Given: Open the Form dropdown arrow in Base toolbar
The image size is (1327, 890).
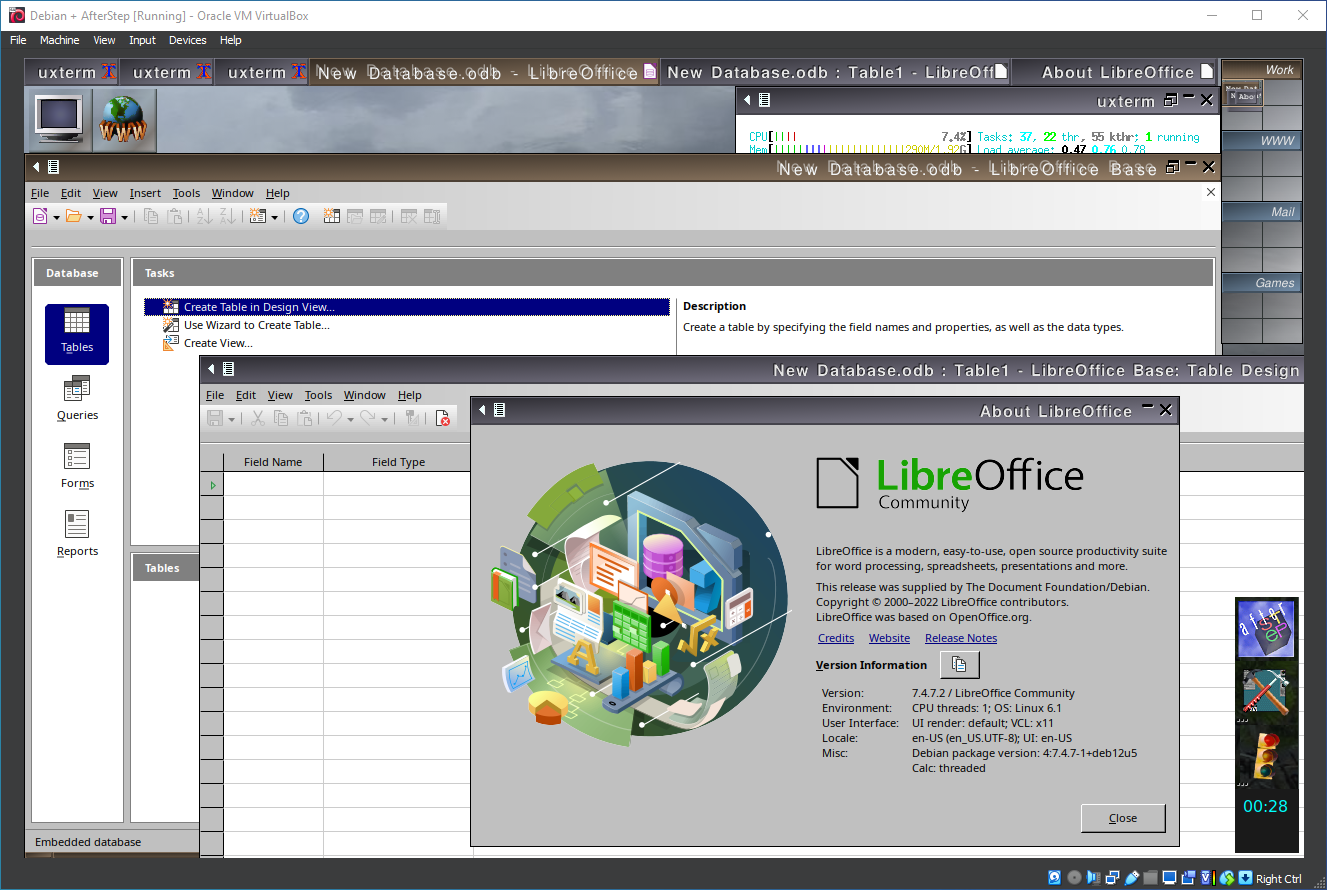Looking at the screenshot, I should [274, 217].
